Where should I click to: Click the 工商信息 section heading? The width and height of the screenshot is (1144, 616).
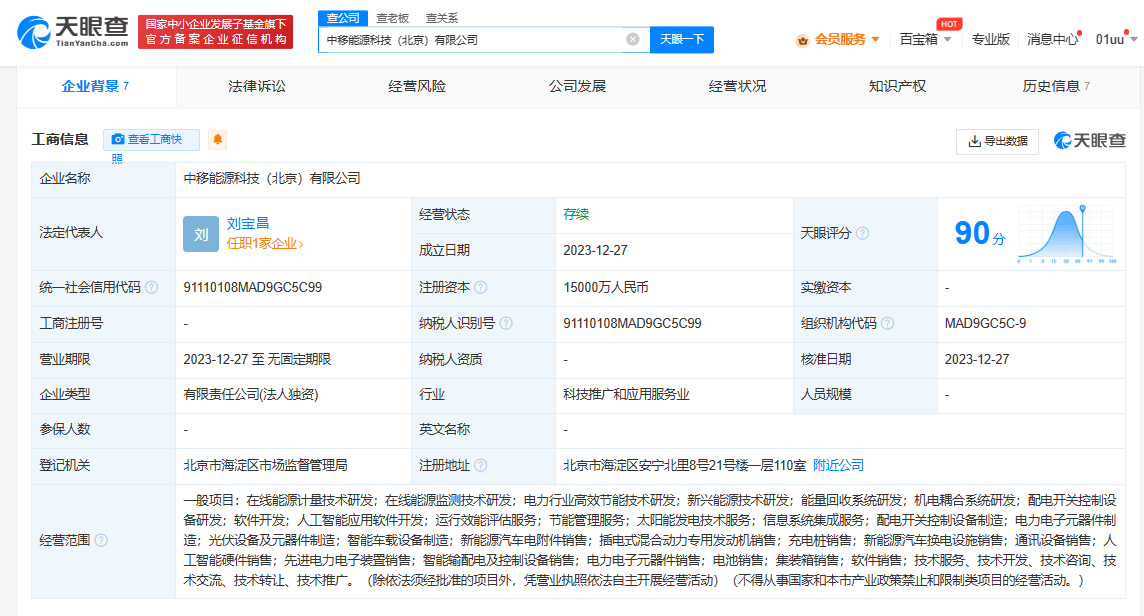60,139
